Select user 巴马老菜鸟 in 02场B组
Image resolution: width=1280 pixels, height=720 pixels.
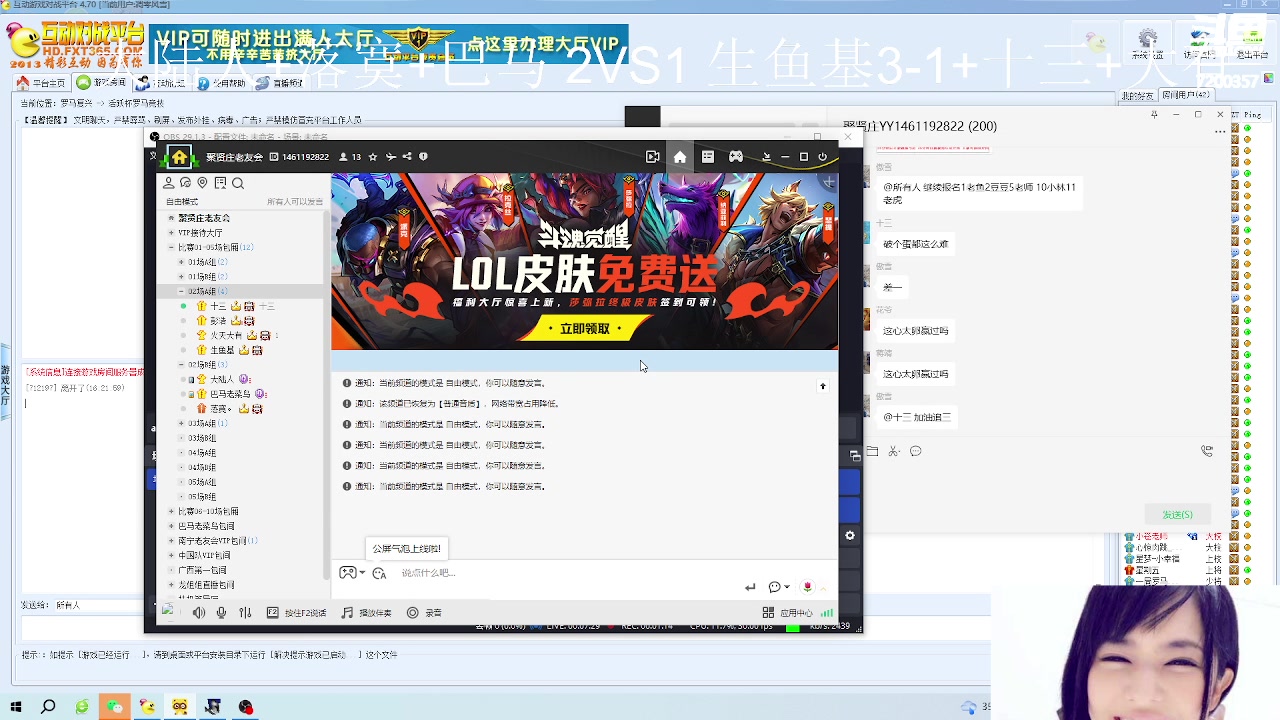230,394
